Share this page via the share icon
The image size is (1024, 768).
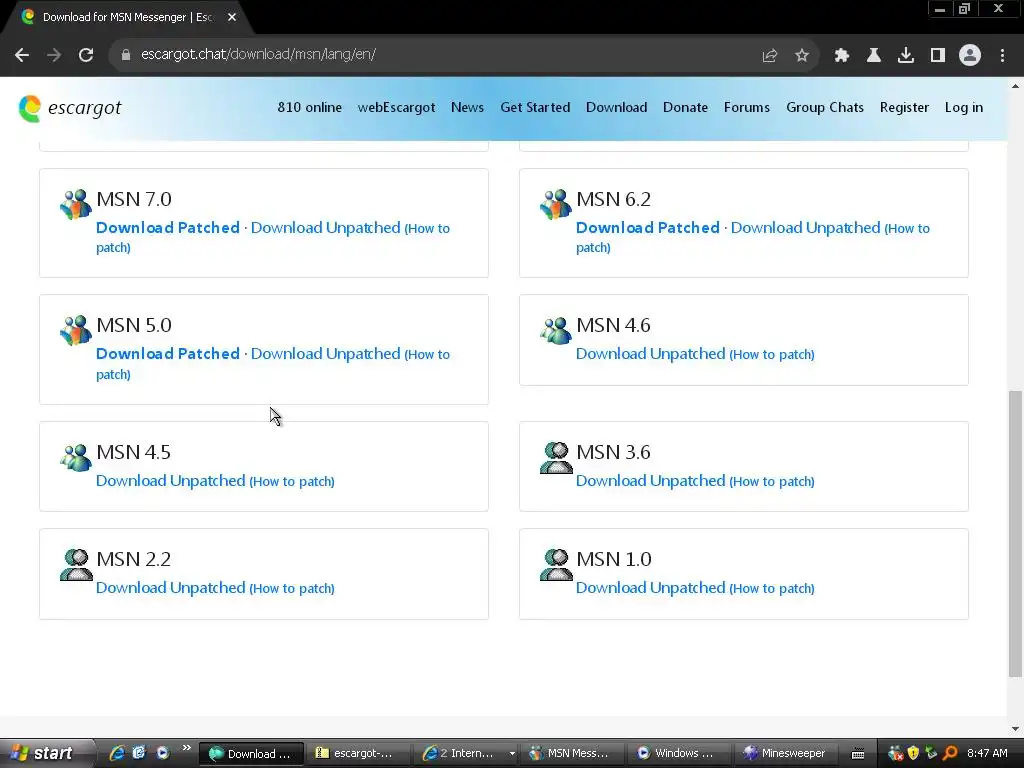click(x=769, y=56)
